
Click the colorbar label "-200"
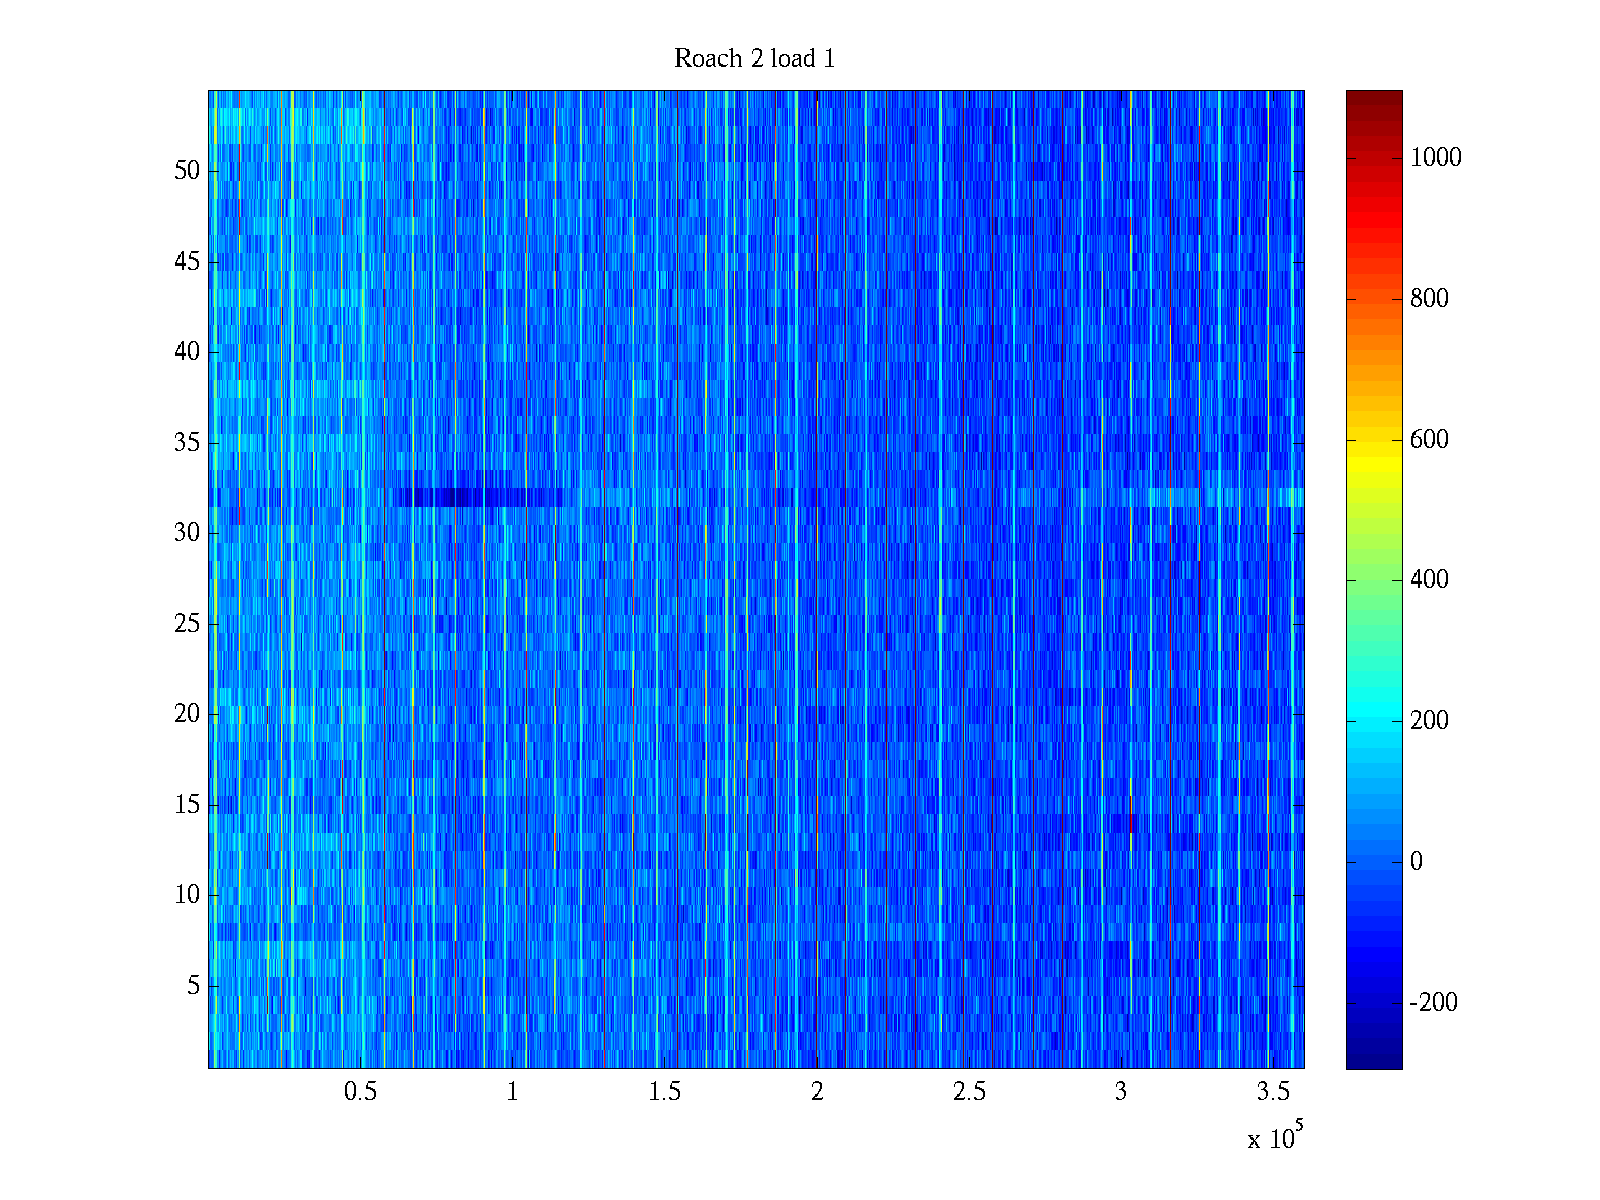pos(1433,1003)
